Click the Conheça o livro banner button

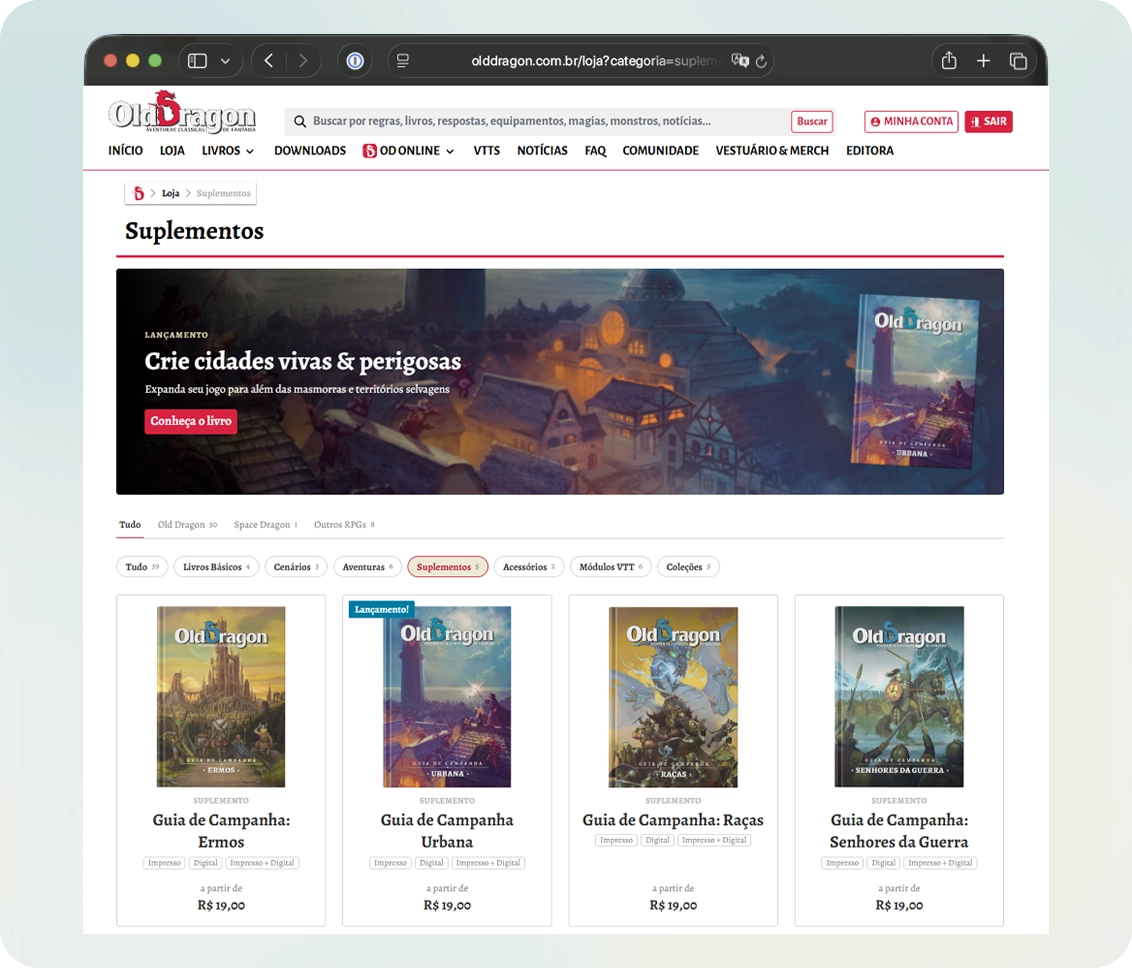191,421
